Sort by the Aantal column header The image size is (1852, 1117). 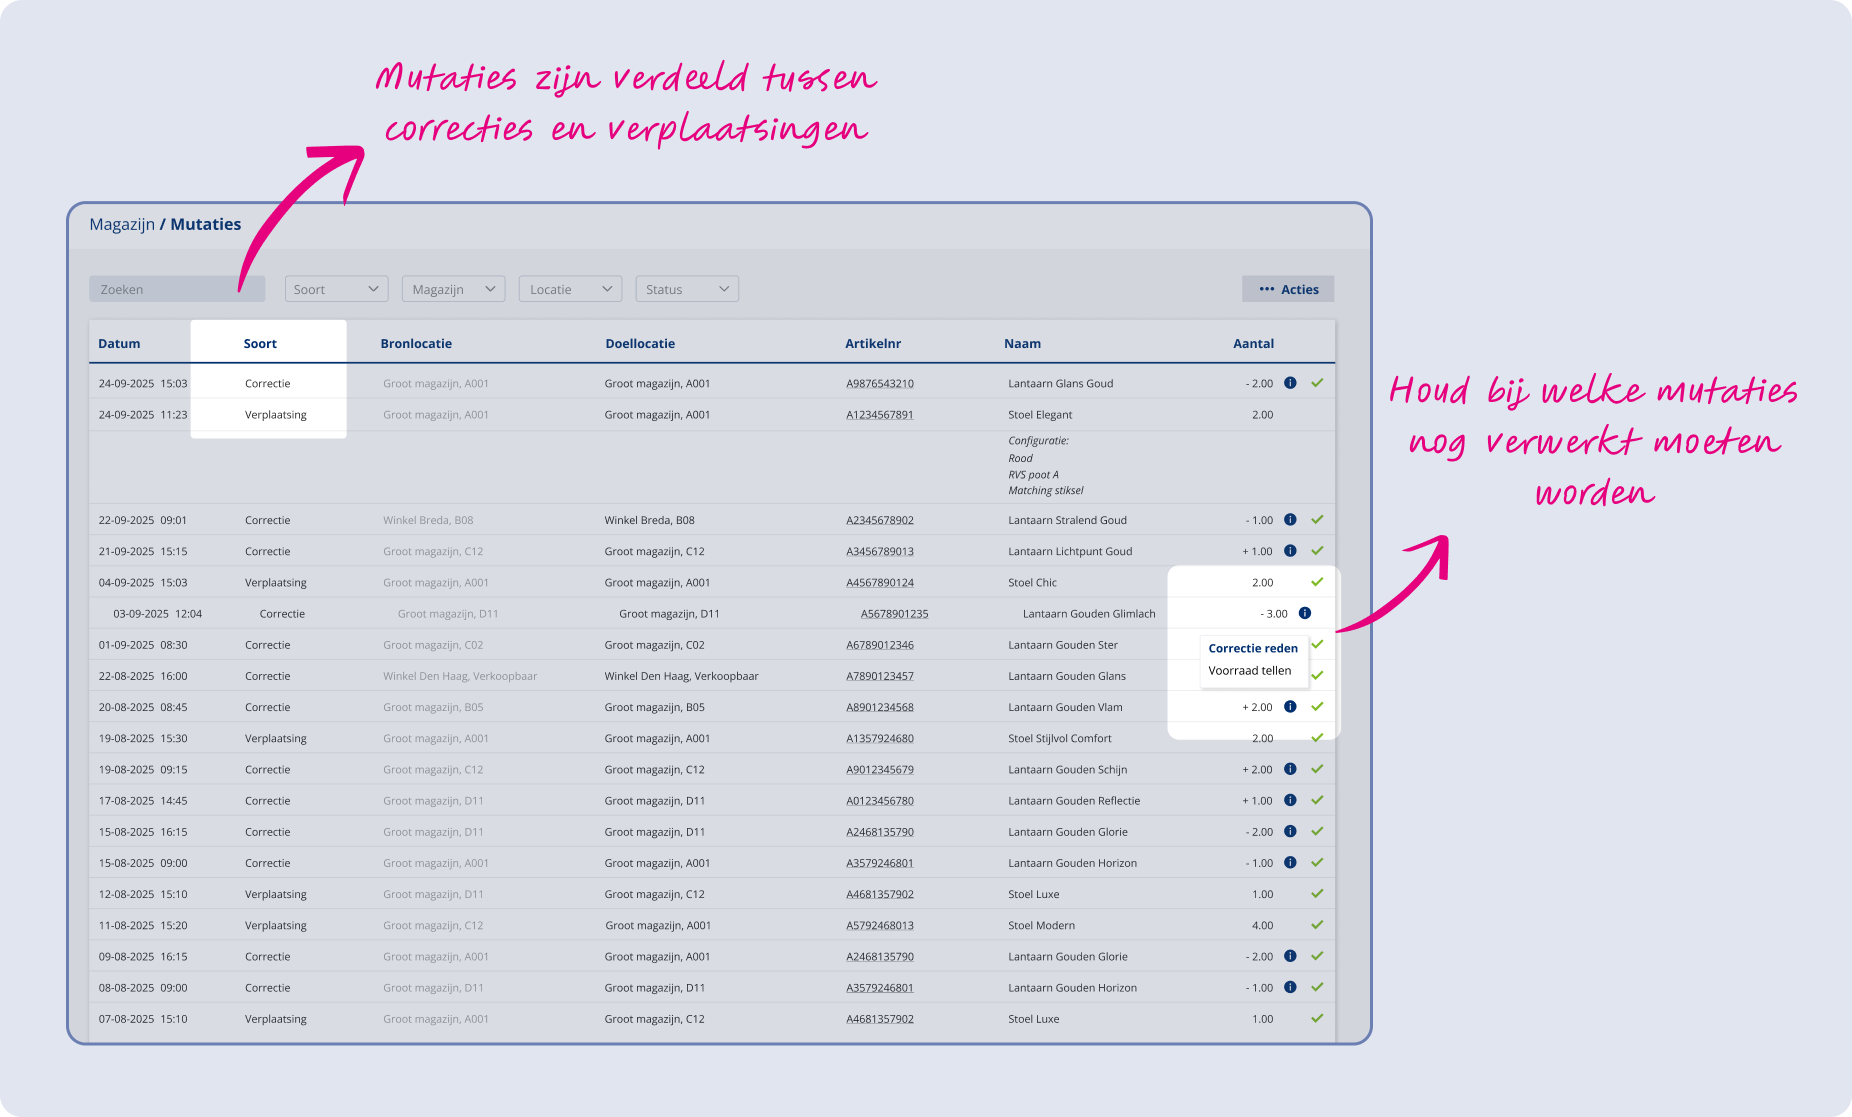[x=1253, y=343]
